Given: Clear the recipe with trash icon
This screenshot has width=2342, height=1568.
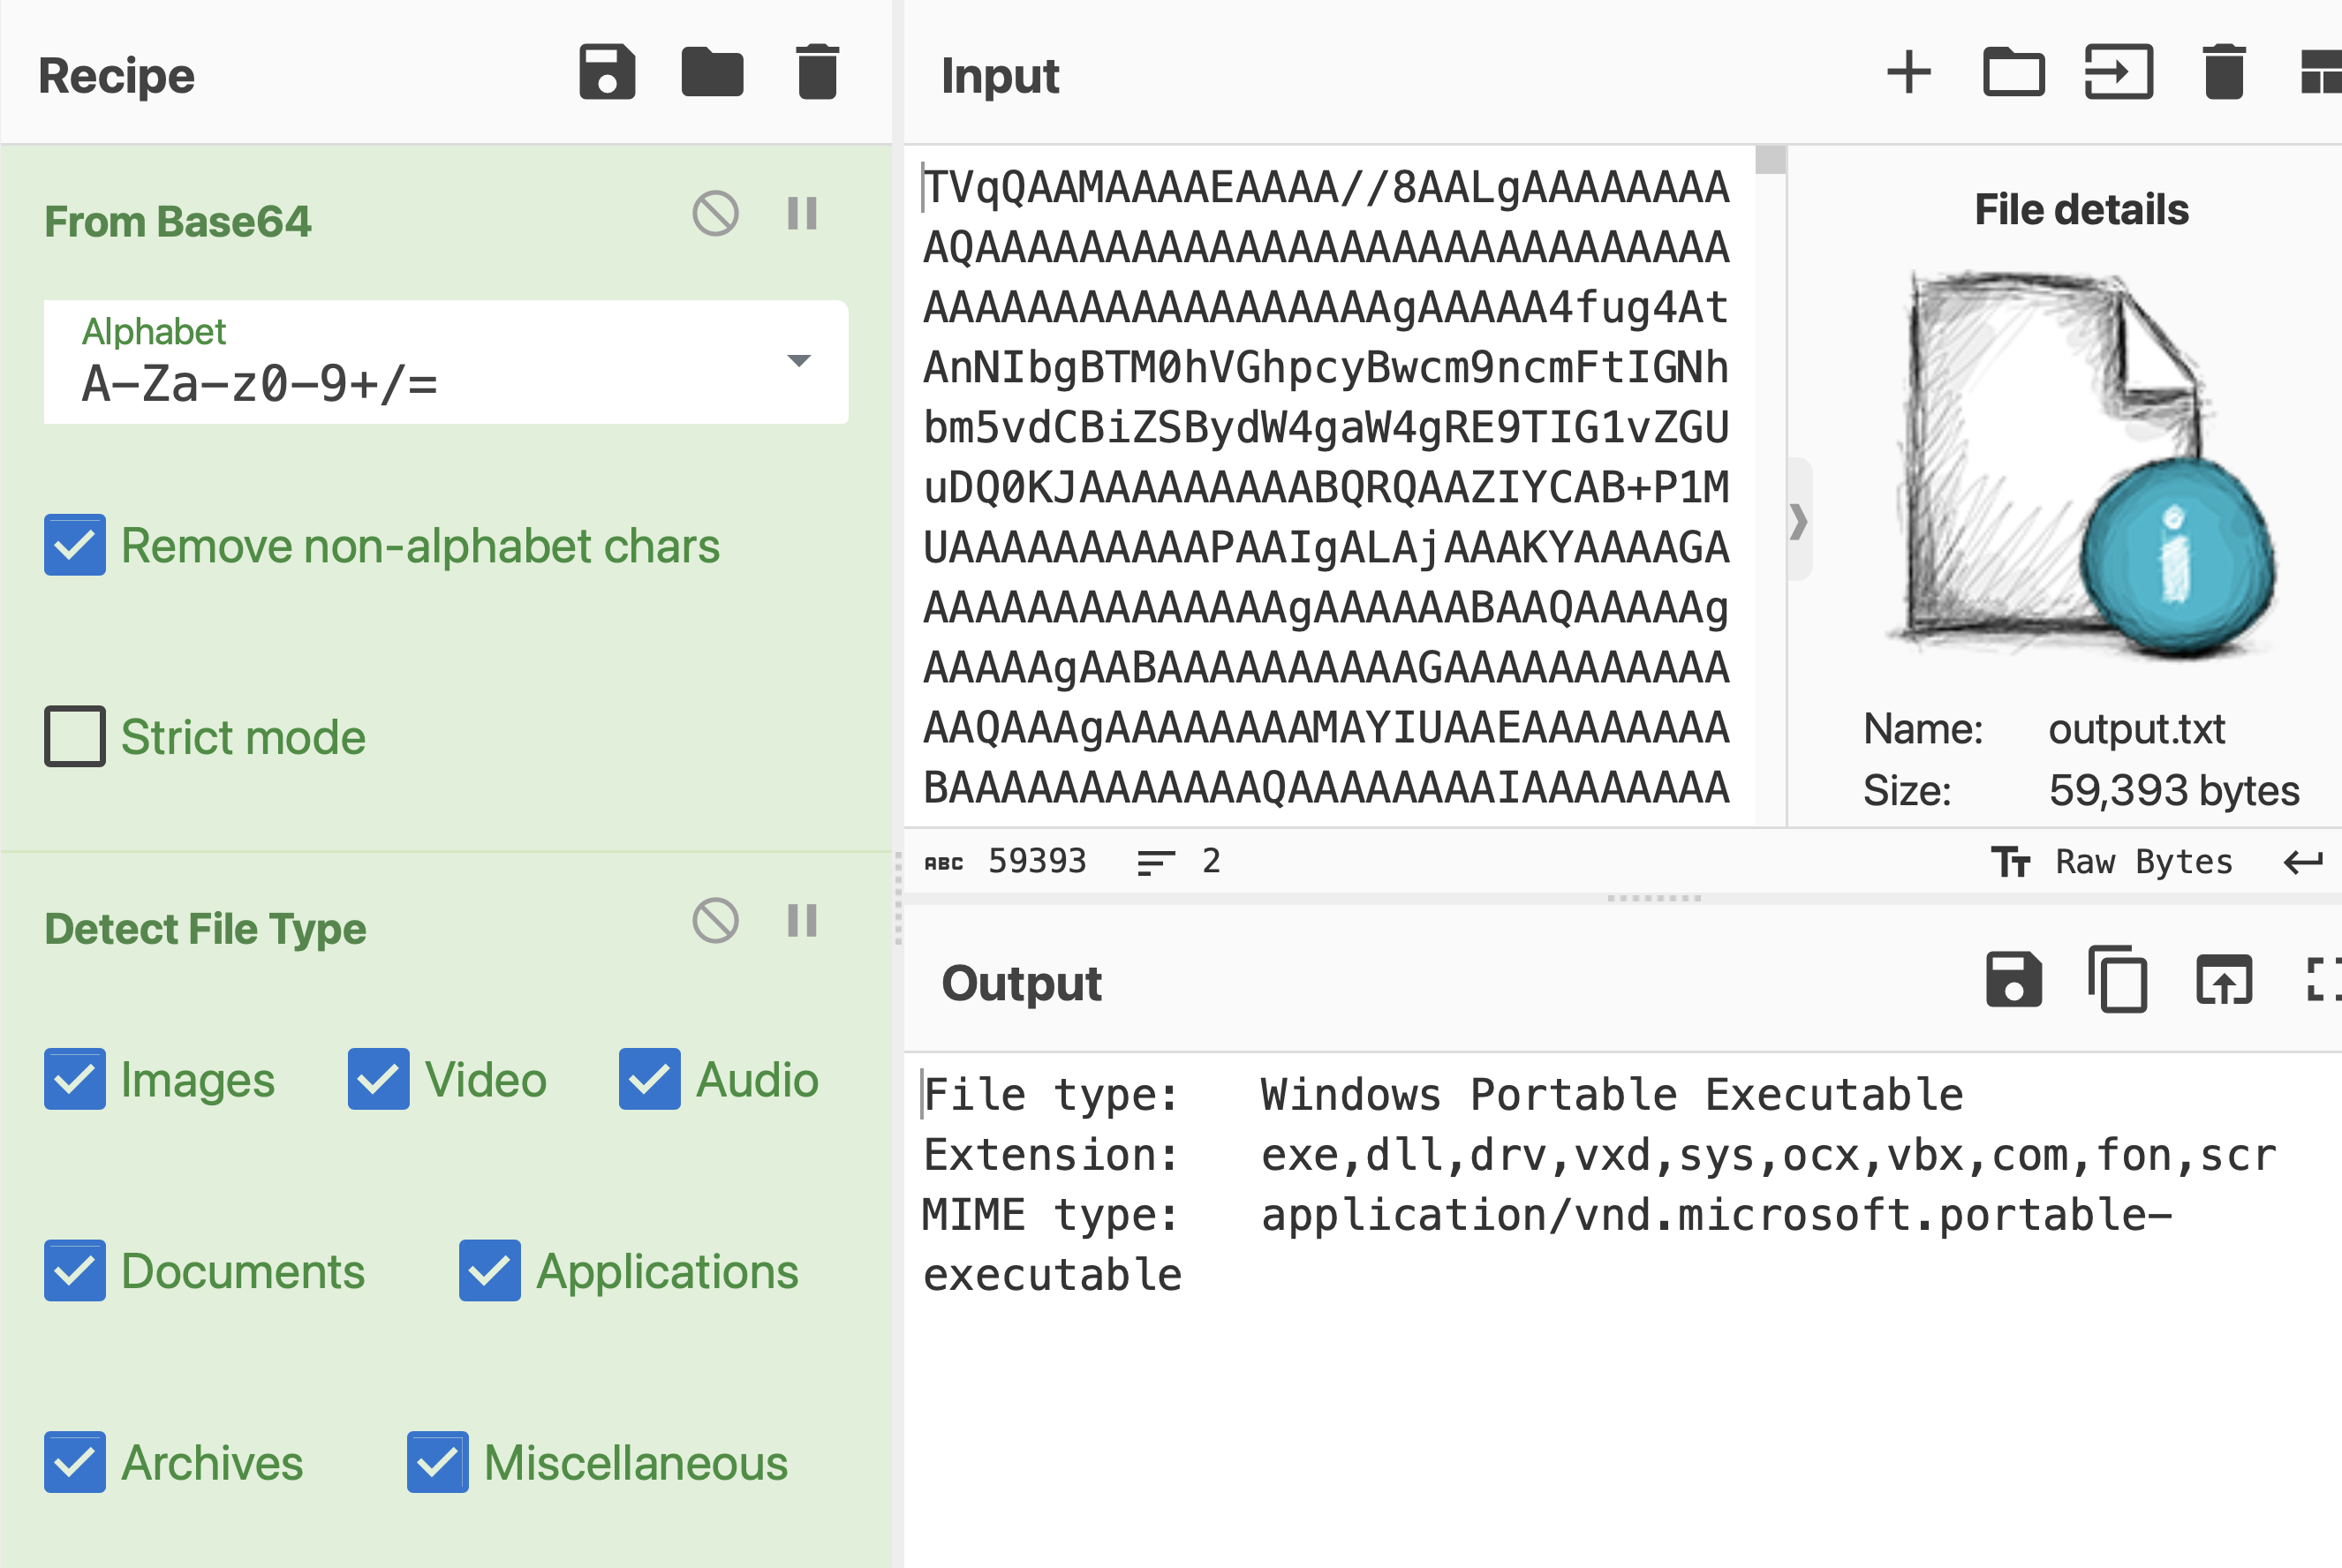Looking at the screenshot, I should click(818, 73).
